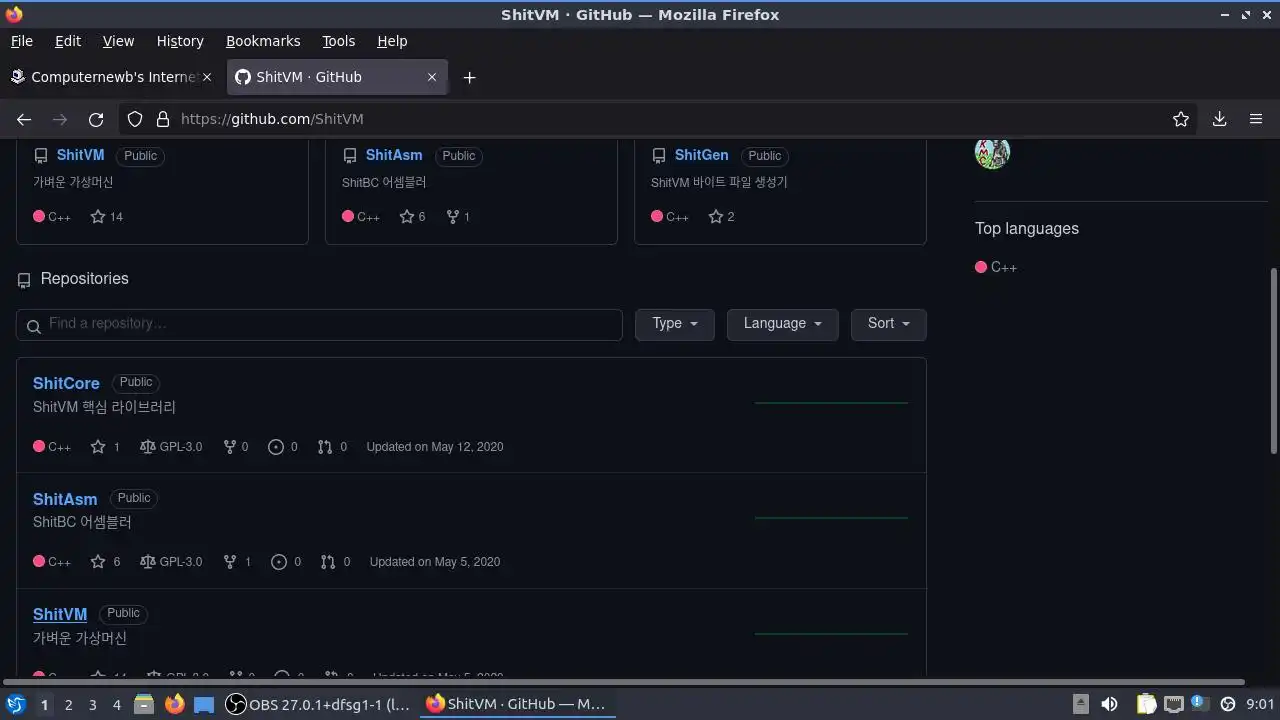
Task: Open the Sort dropdown
Action: coord(889,324)
